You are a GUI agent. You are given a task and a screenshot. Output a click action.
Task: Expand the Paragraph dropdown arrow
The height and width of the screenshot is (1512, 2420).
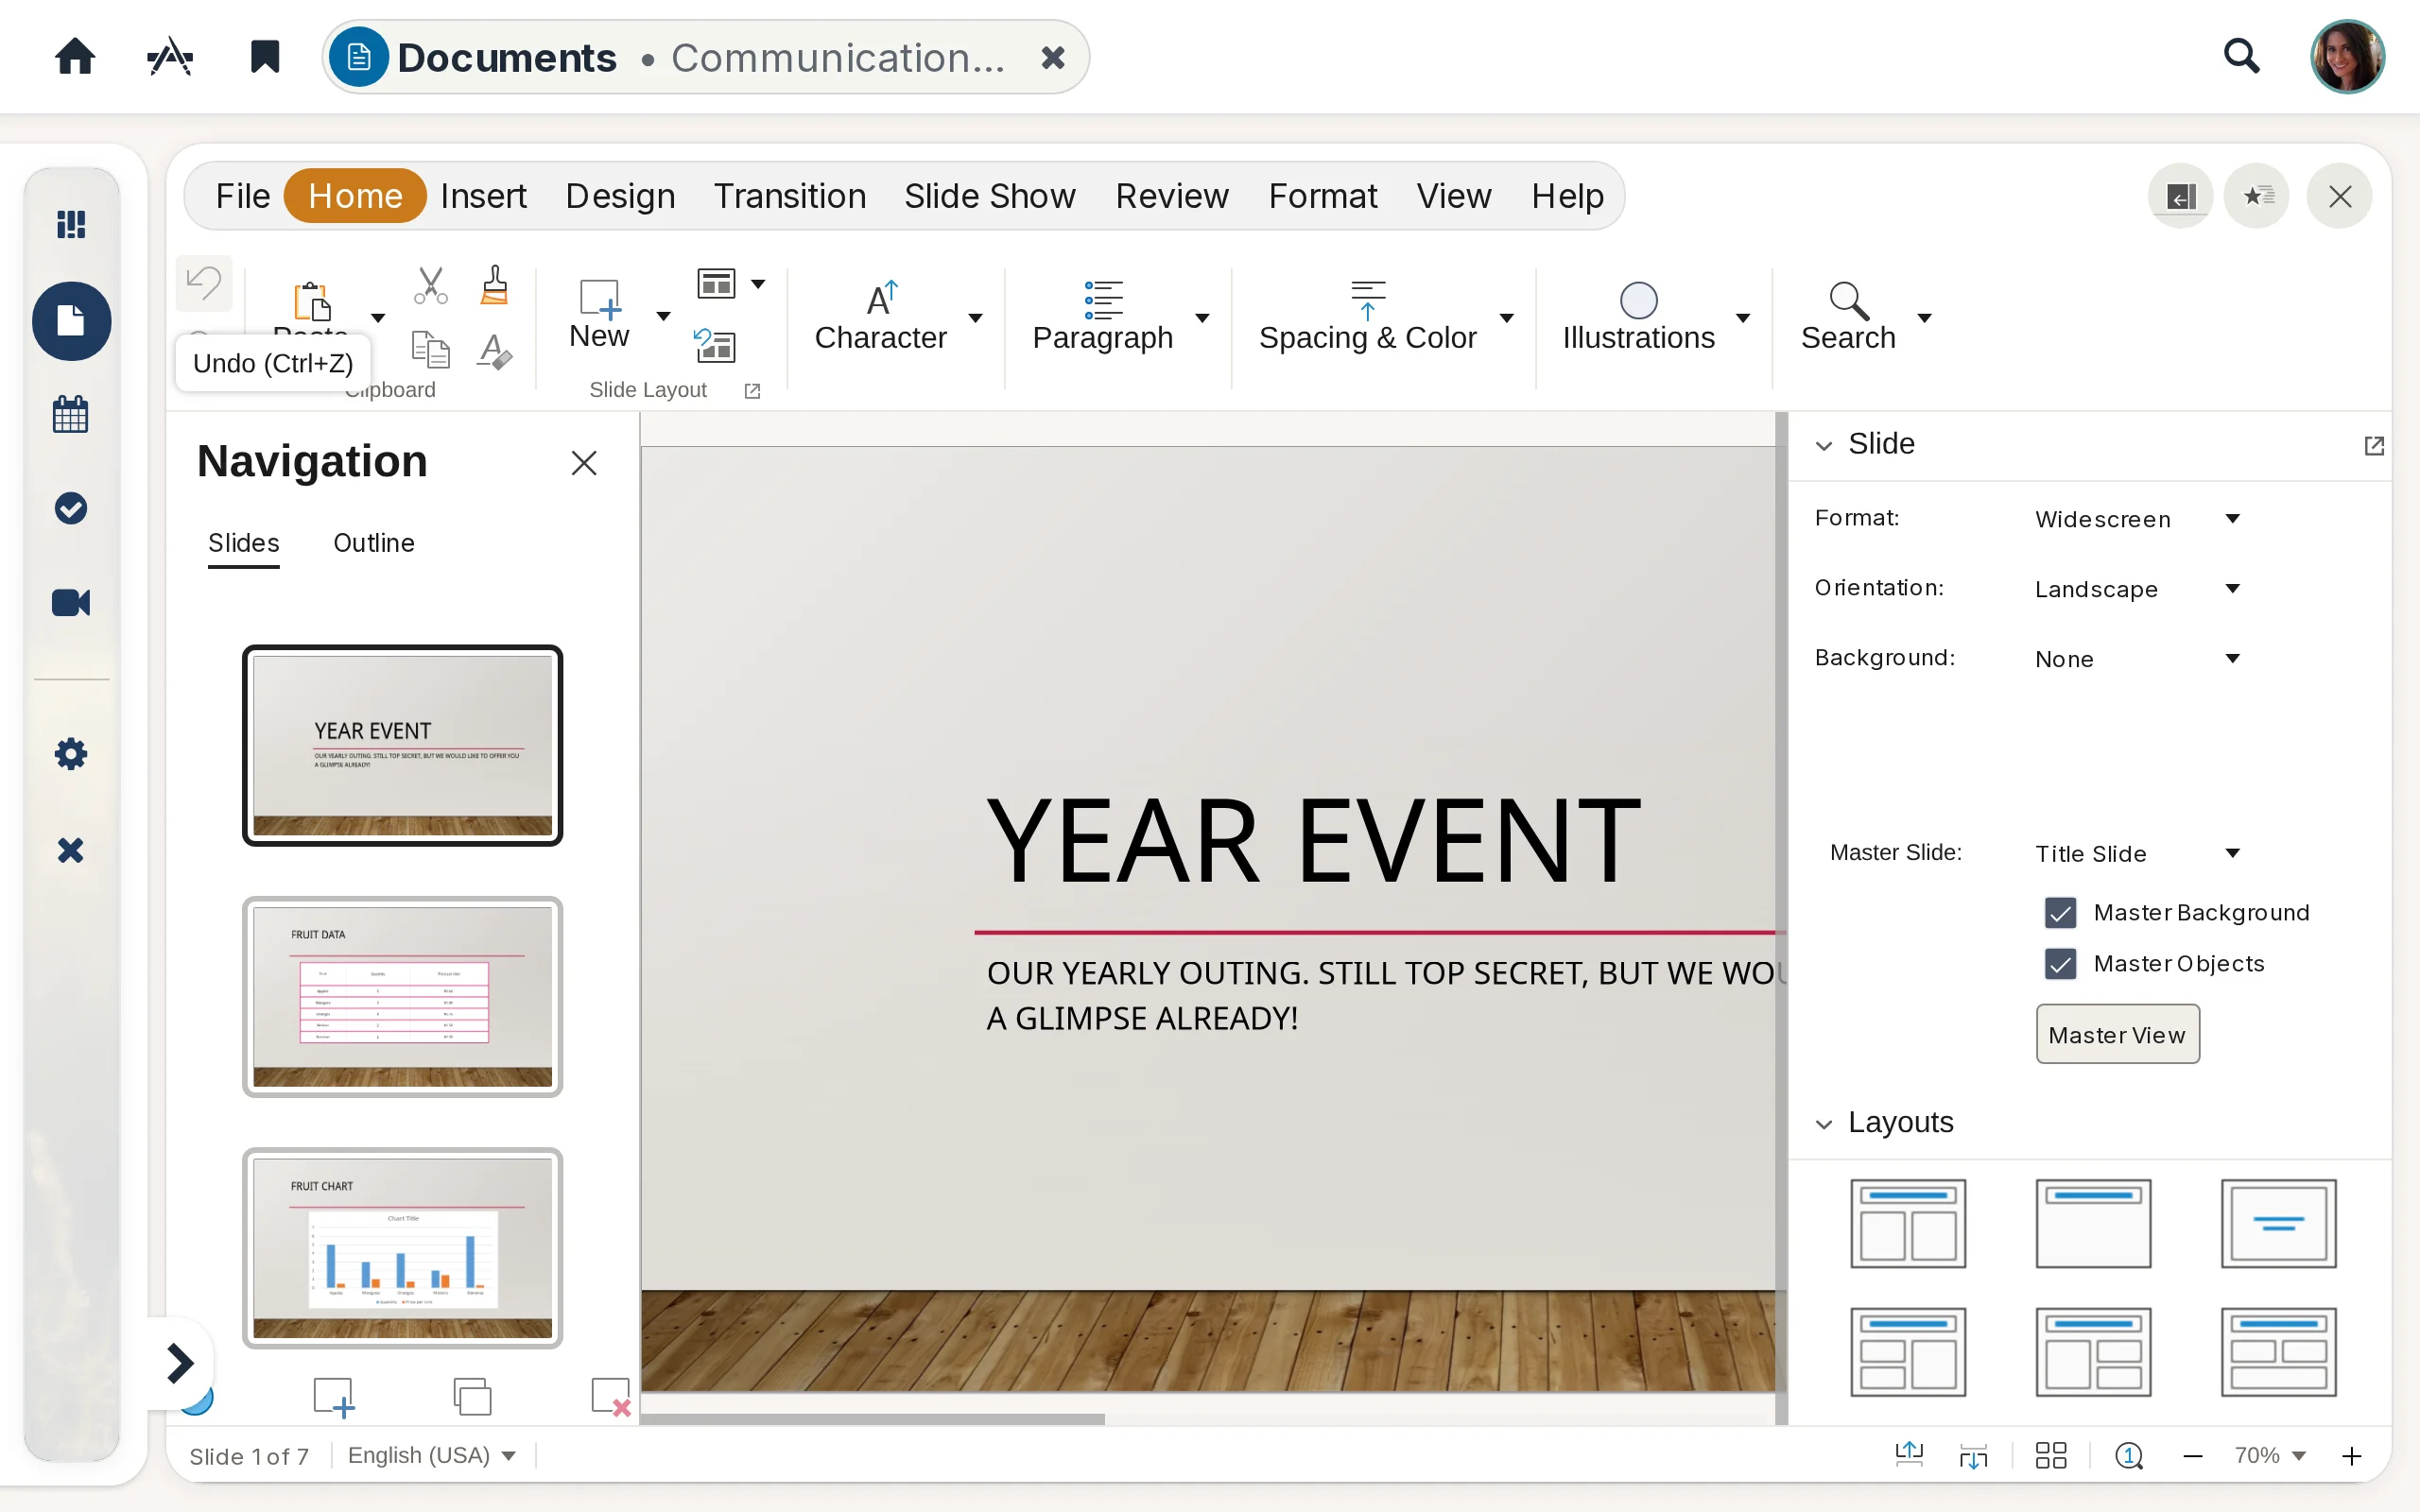1202,318
